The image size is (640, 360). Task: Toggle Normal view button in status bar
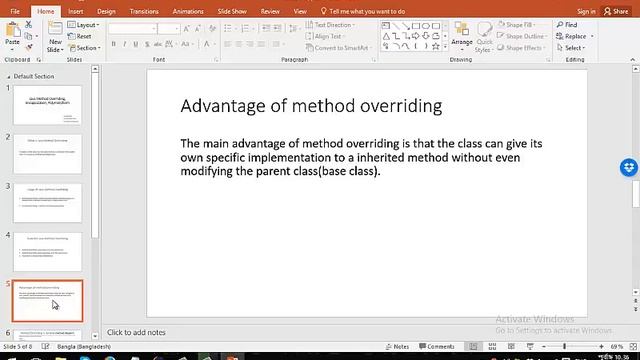(473, 346)
